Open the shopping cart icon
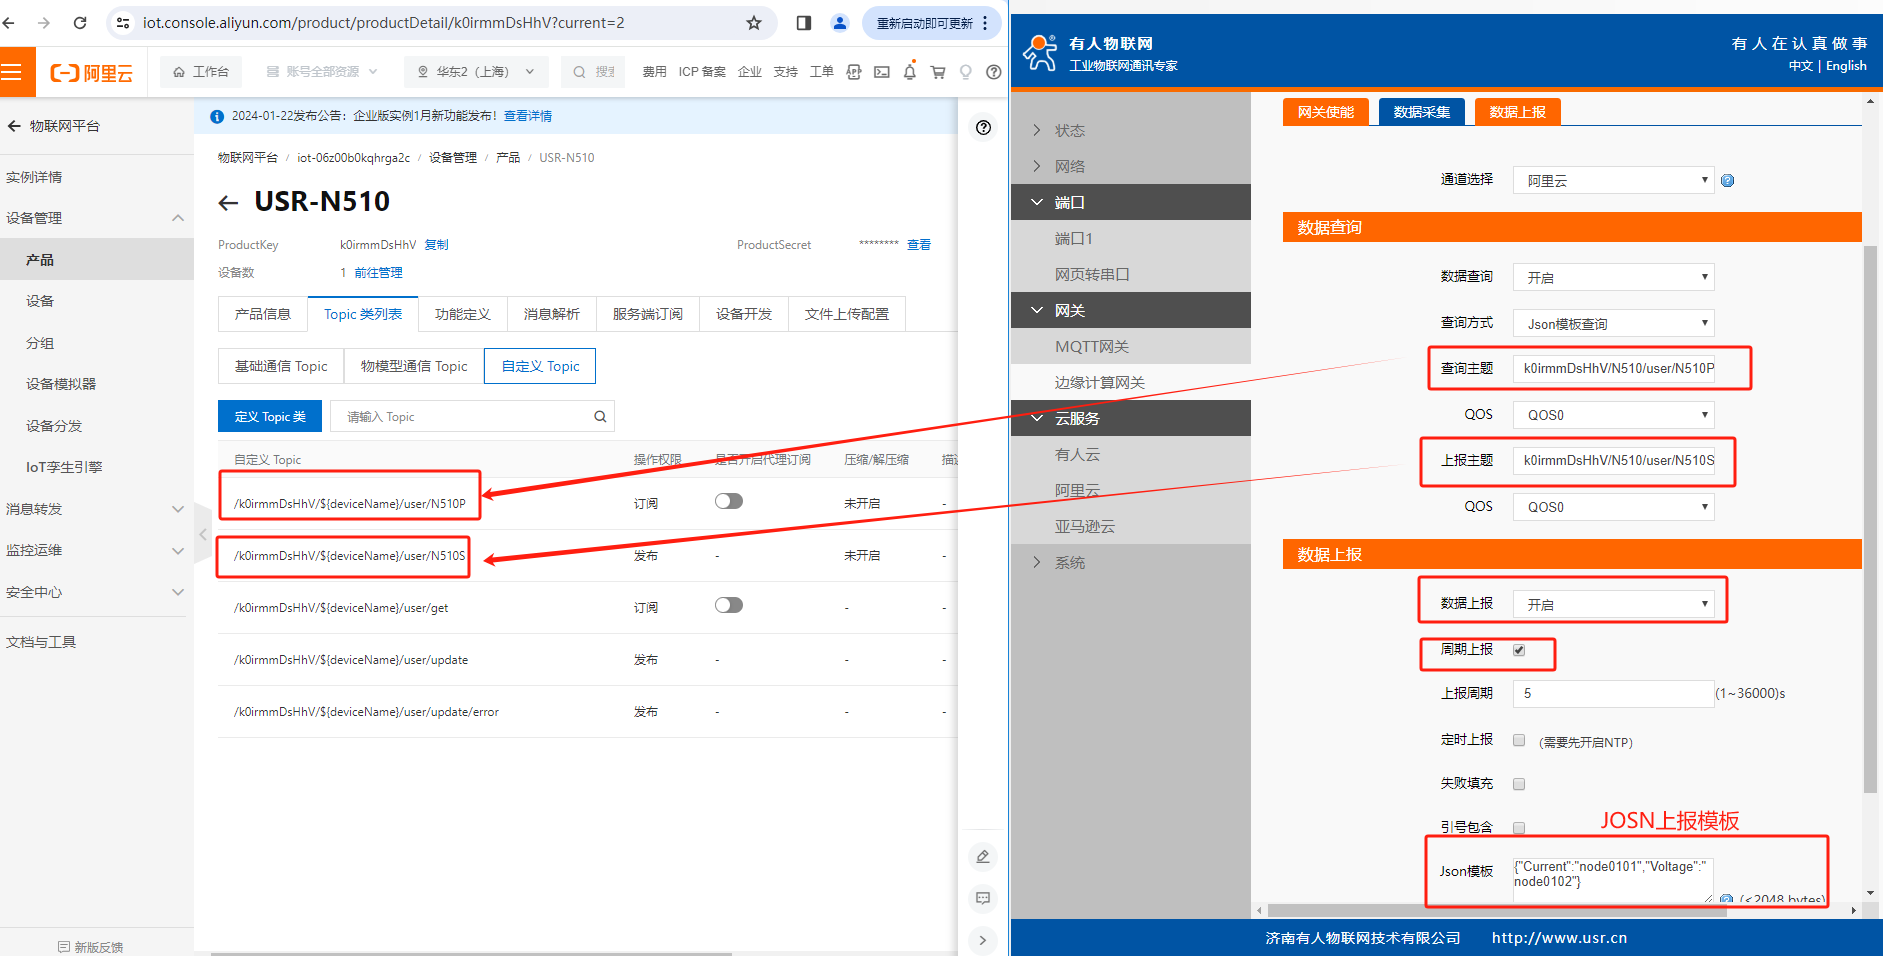The image size is (1883, 956). coord(937,72)
